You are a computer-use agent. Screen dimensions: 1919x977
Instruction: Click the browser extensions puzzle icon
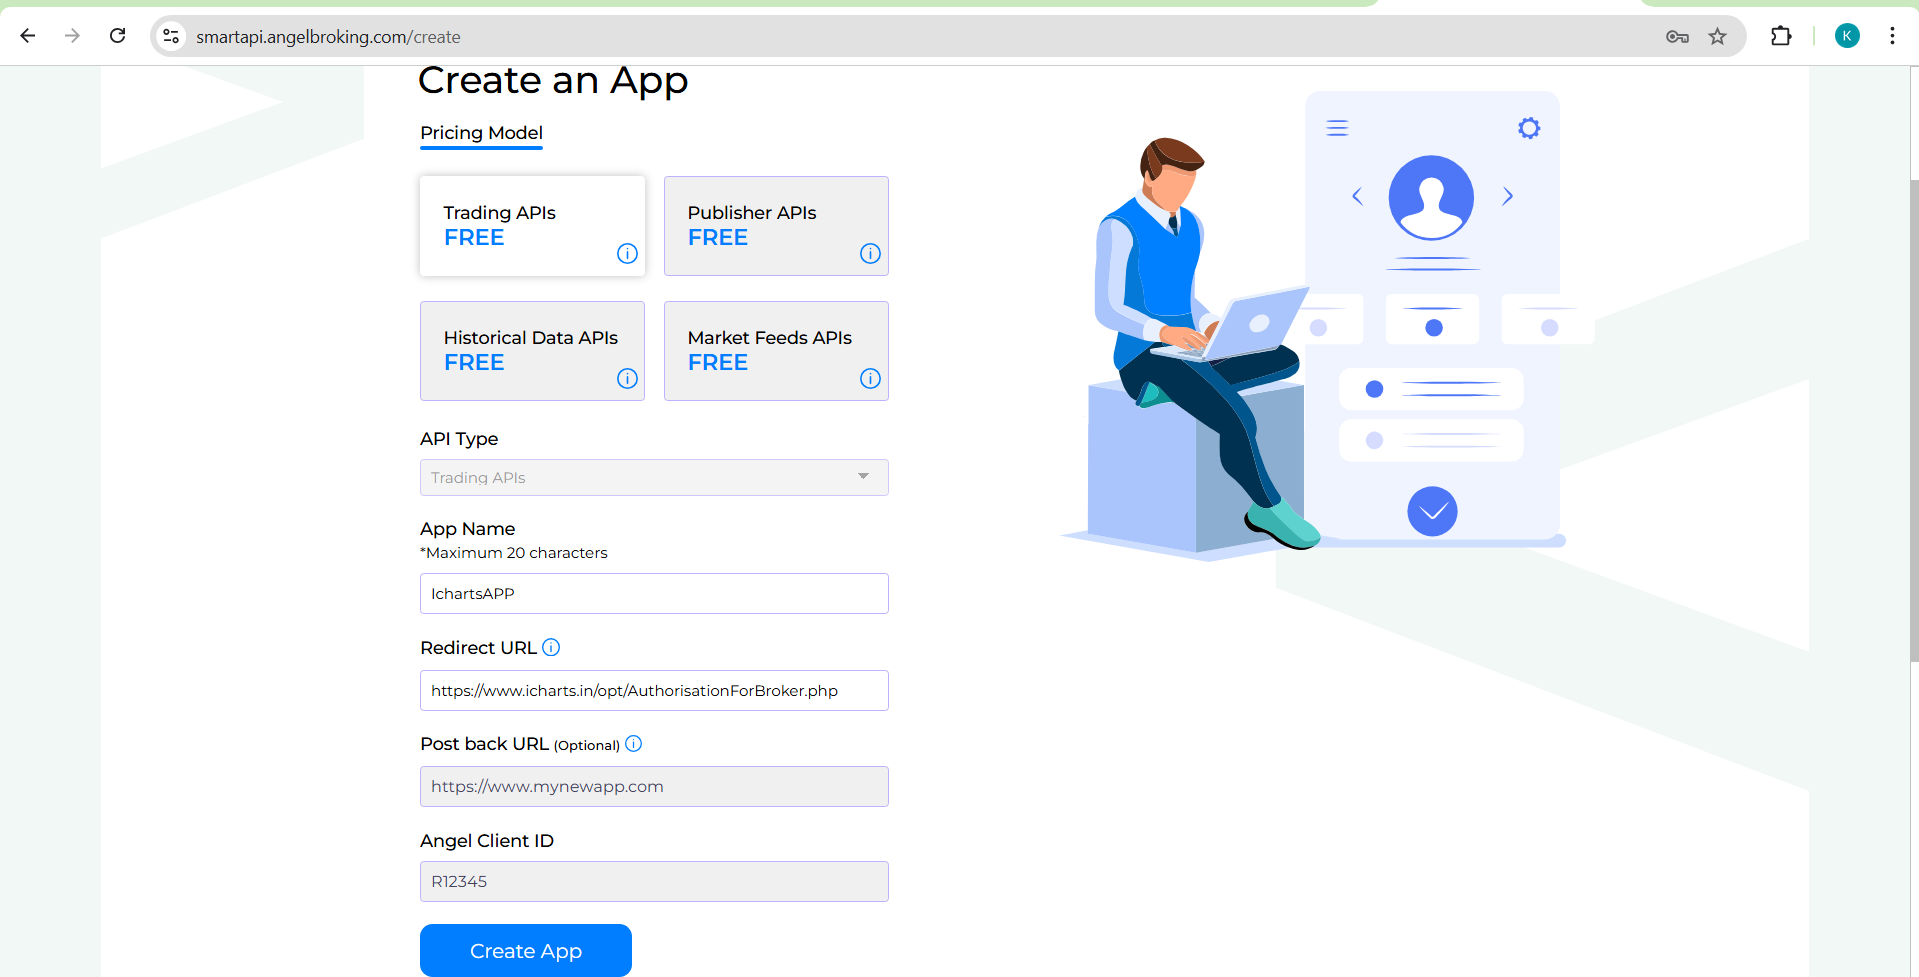[x=1781, y=36]
